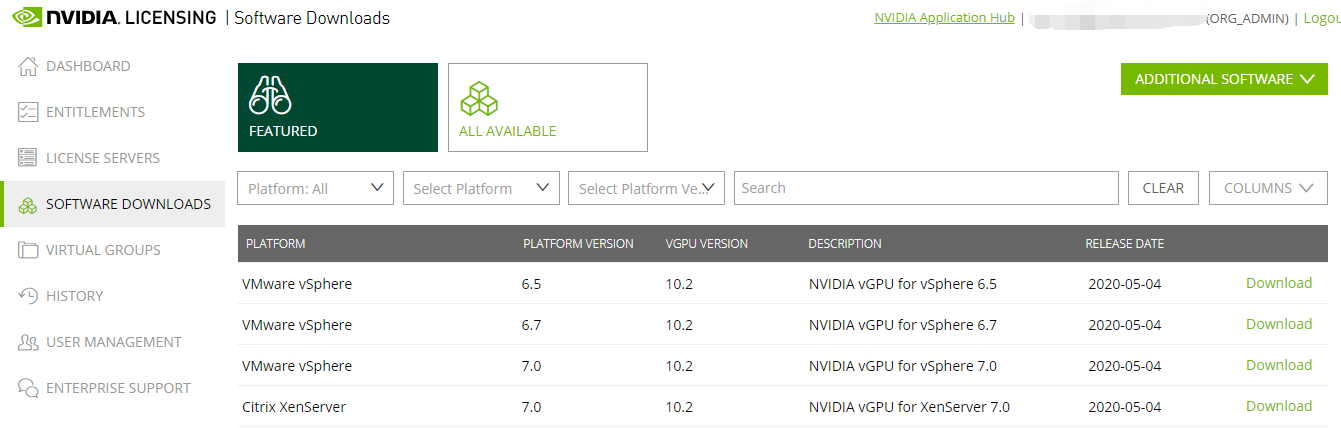The height and width of the screenshot is (428, 1341).
Task: Click the History clock icon
Action: click(x=28, y=296)
